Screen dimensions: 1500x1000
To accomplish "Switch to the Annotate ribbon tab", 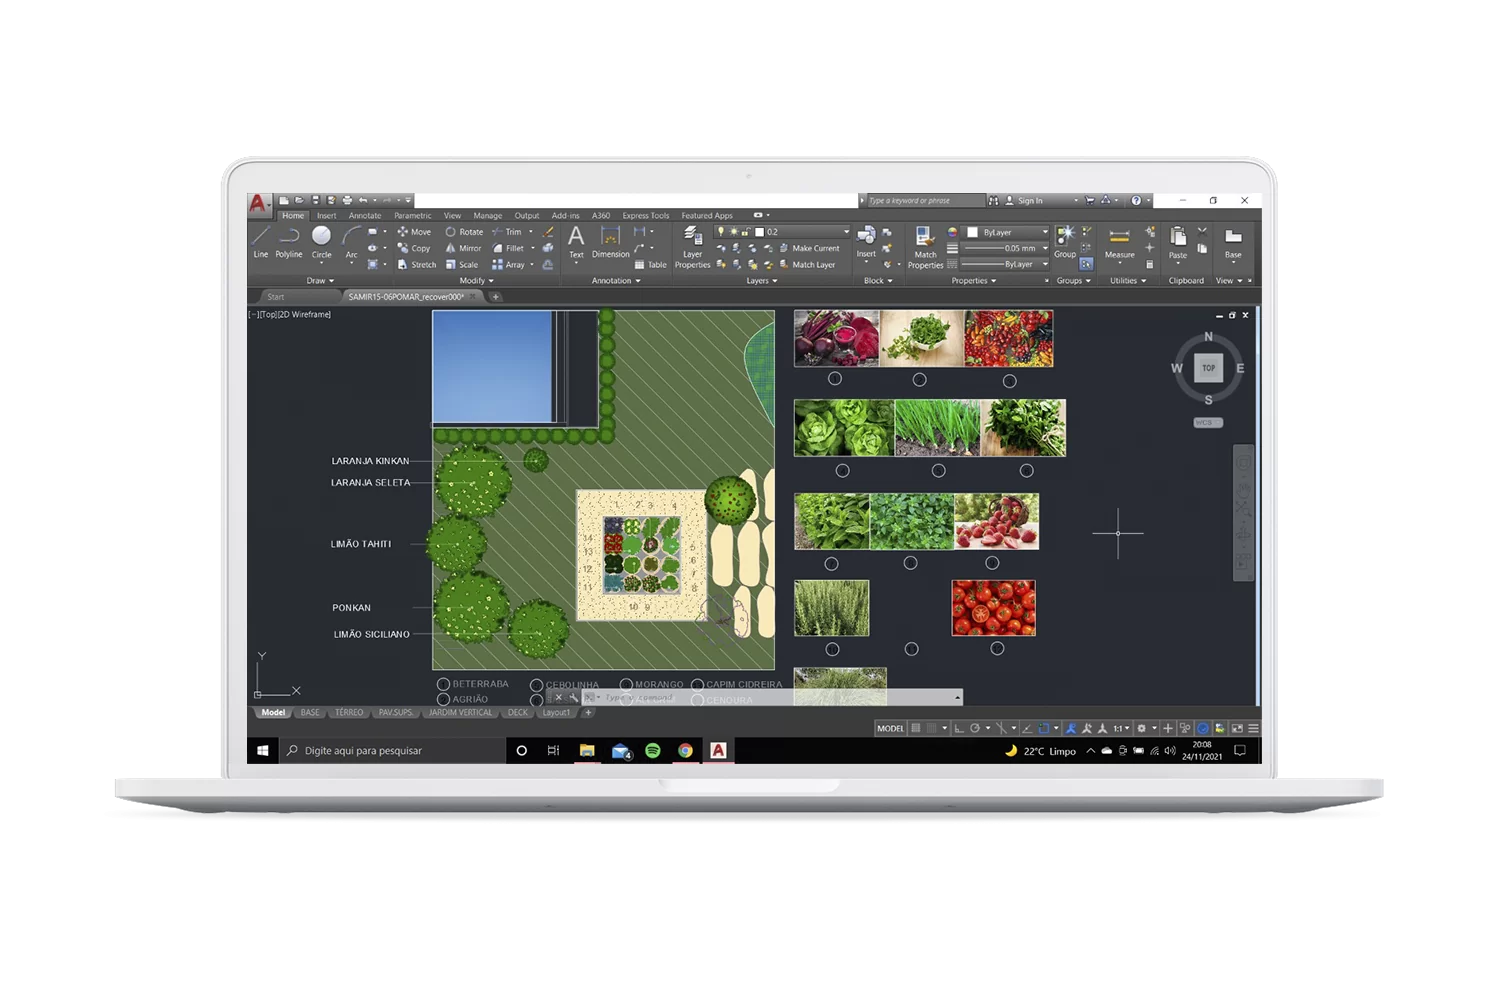I will (365, 215).
